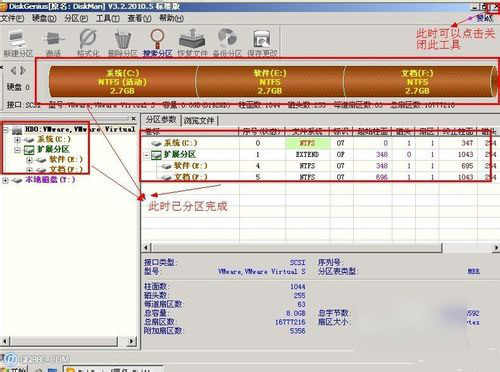Click the EXTEND file system cell
This screenshot has width=500, height=372.
pos(307,155)
